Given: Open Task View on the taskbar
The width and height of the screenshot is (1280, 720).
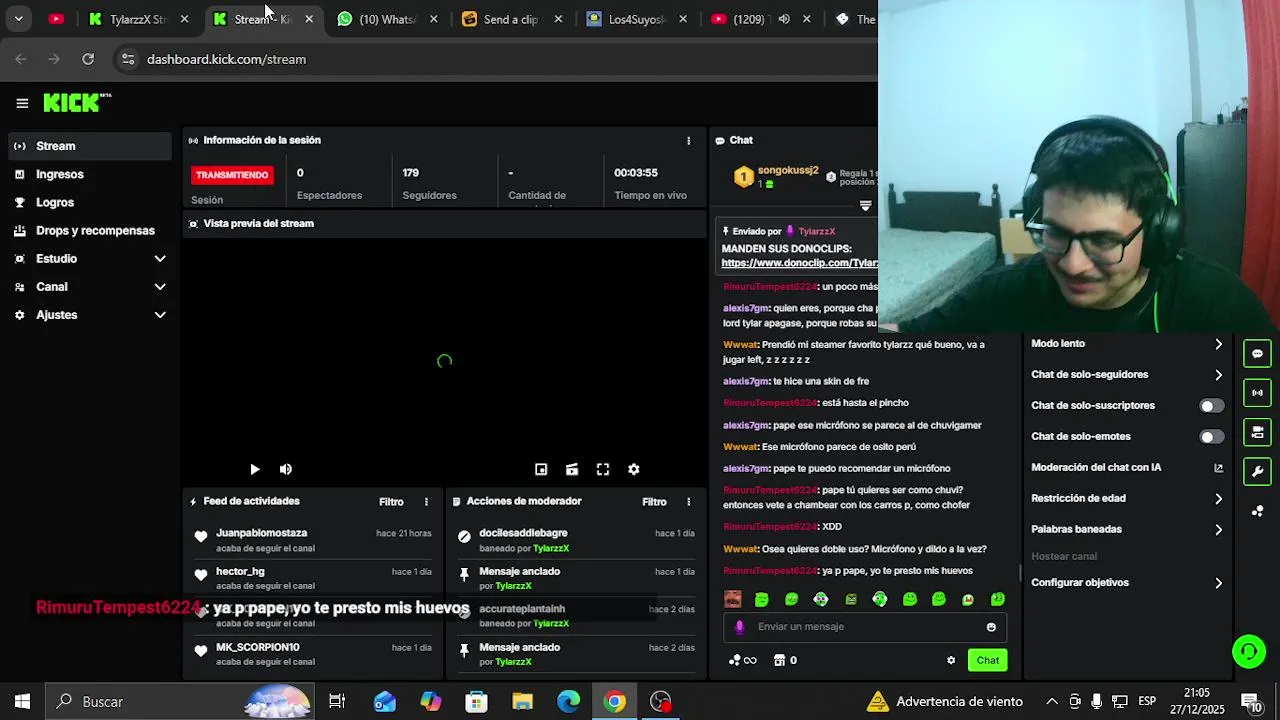Looking at the screenshot, I should click(x=337, y=702).
